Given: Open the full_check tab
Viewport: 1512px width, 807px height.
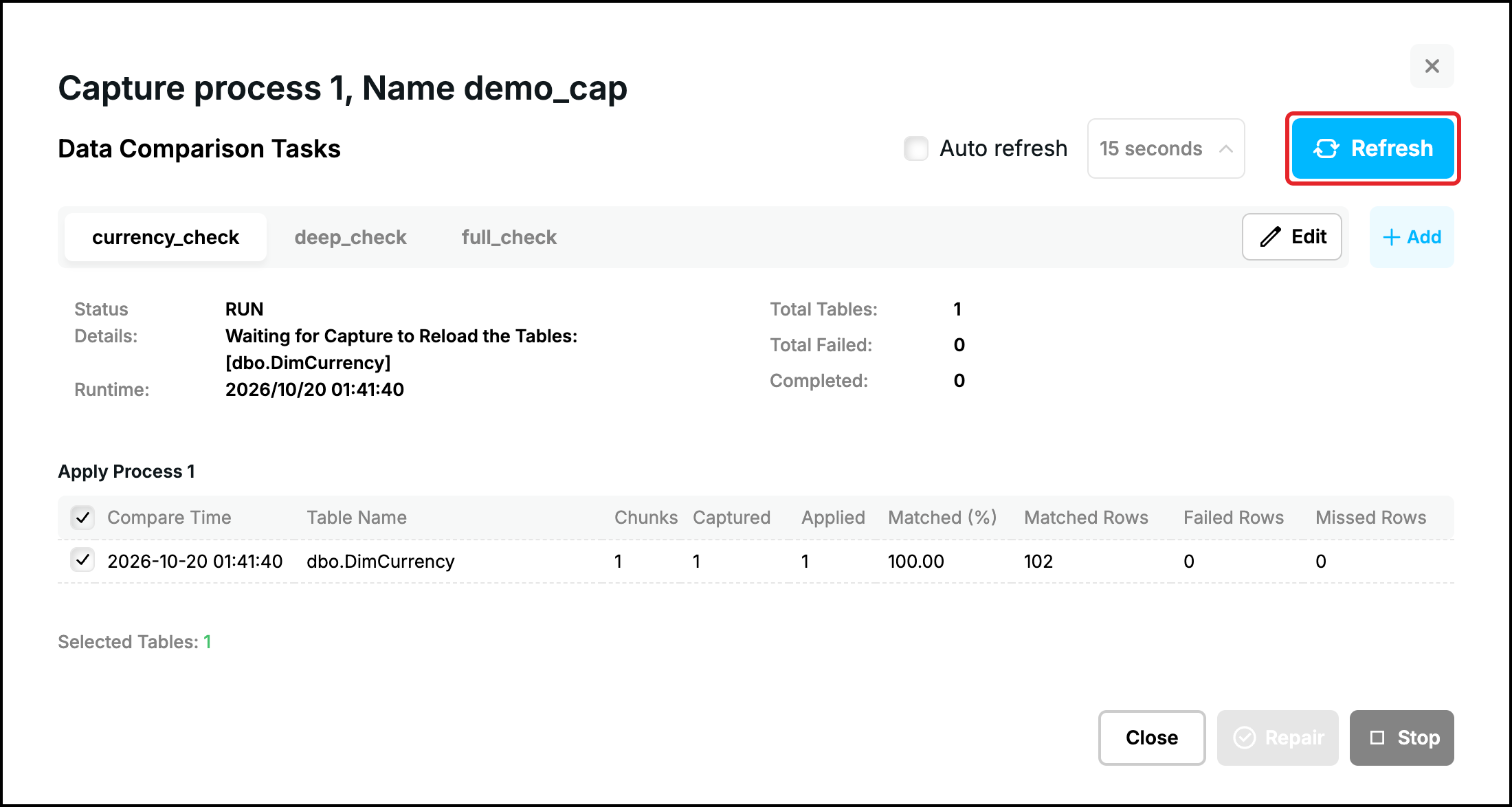Looking at the screenshot, I should 509,237.
